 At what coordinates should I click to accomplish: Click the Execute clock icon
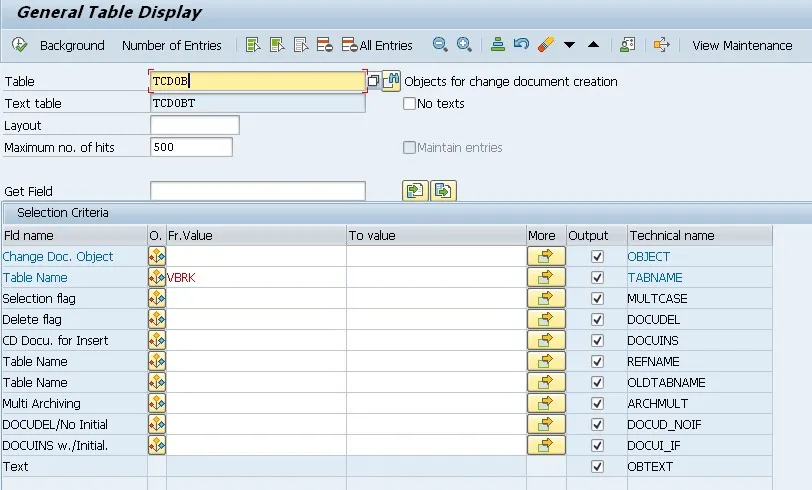(x=19, y=45)
